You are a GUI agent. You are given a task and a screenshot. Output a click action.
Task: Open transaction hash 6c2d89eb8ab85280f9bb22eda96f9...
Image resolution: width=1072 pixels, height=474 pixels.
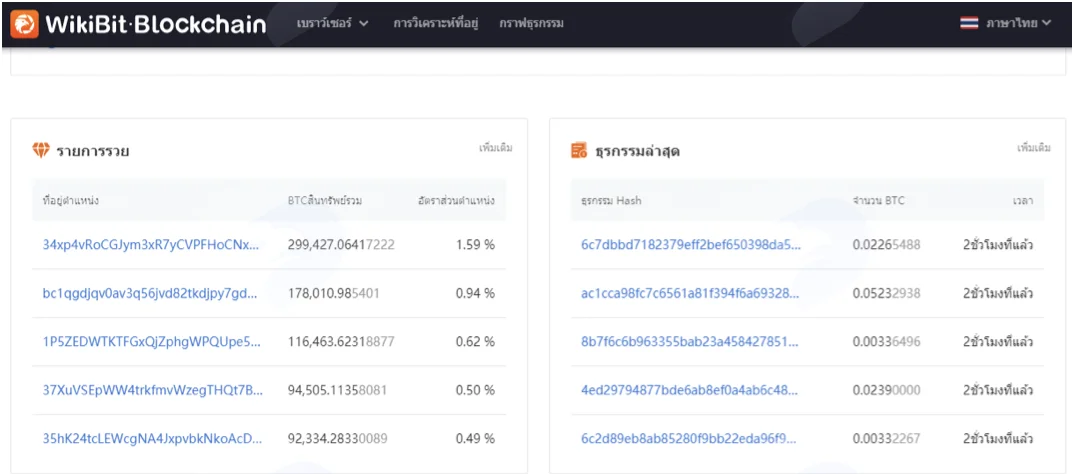pyautogui.click(x=688, y=438)
